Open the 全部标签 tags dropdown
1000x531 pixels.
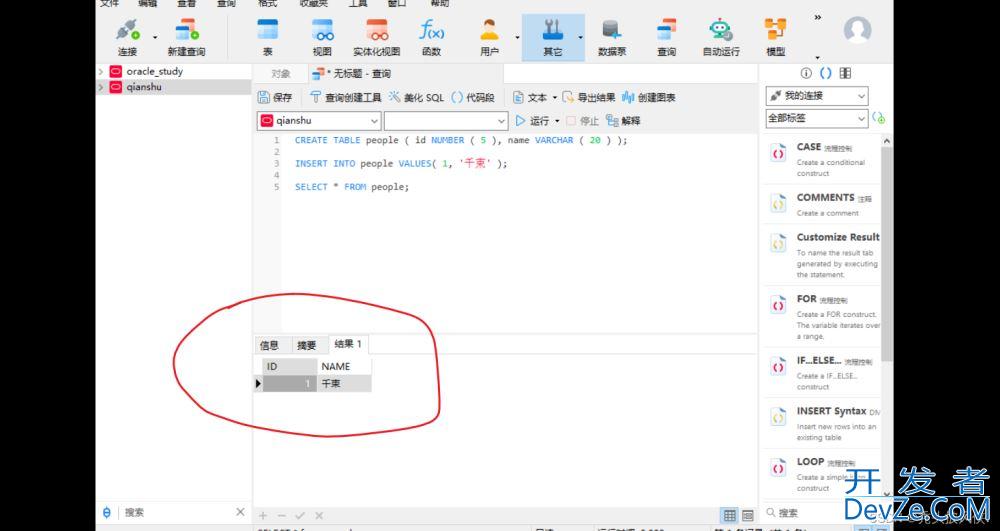(817, 118)
